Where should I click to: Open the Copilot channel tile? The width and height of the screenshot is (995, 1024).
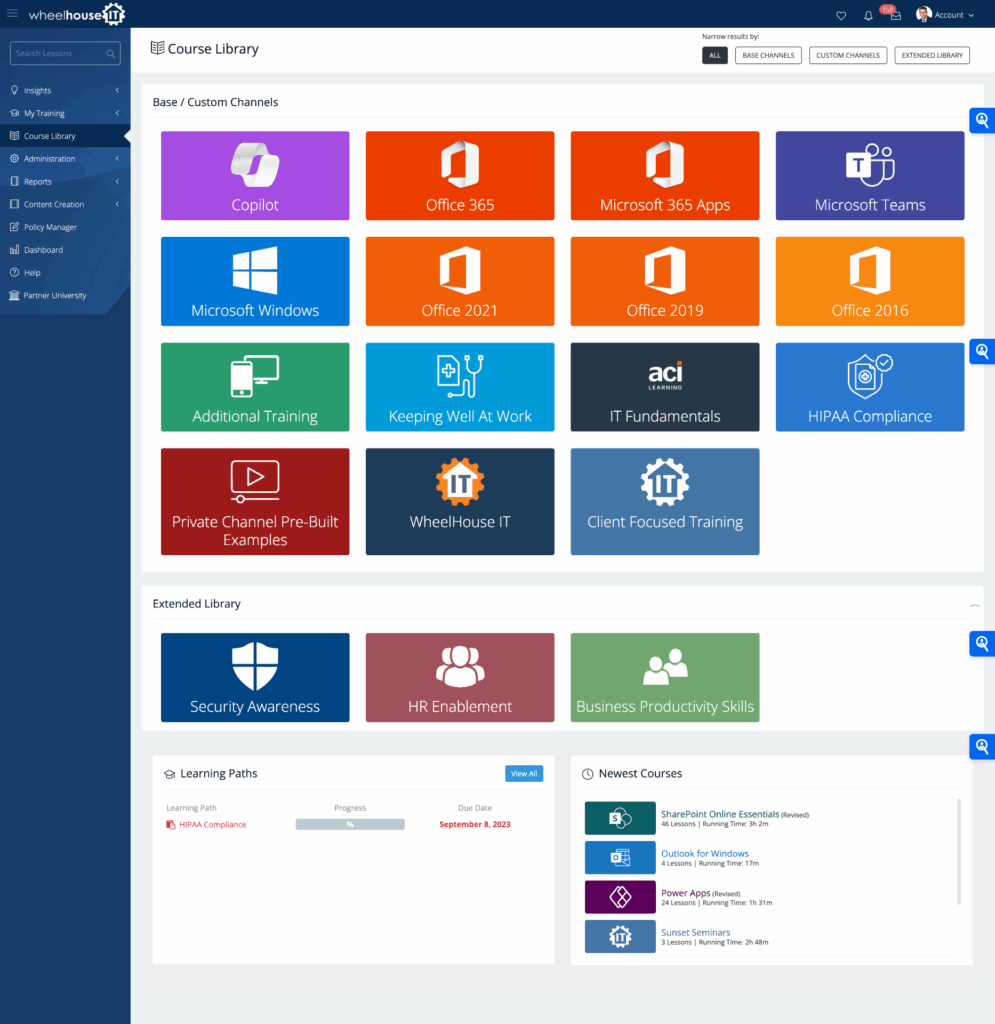[255, 176]
